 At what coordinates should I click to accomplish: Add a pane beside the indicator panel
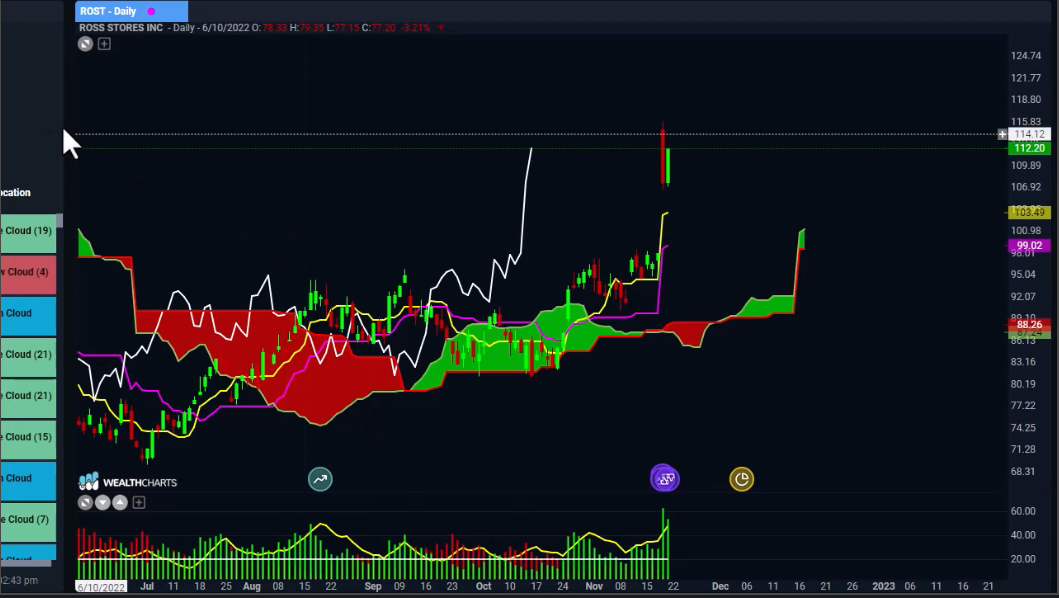(x=139, y=503)
